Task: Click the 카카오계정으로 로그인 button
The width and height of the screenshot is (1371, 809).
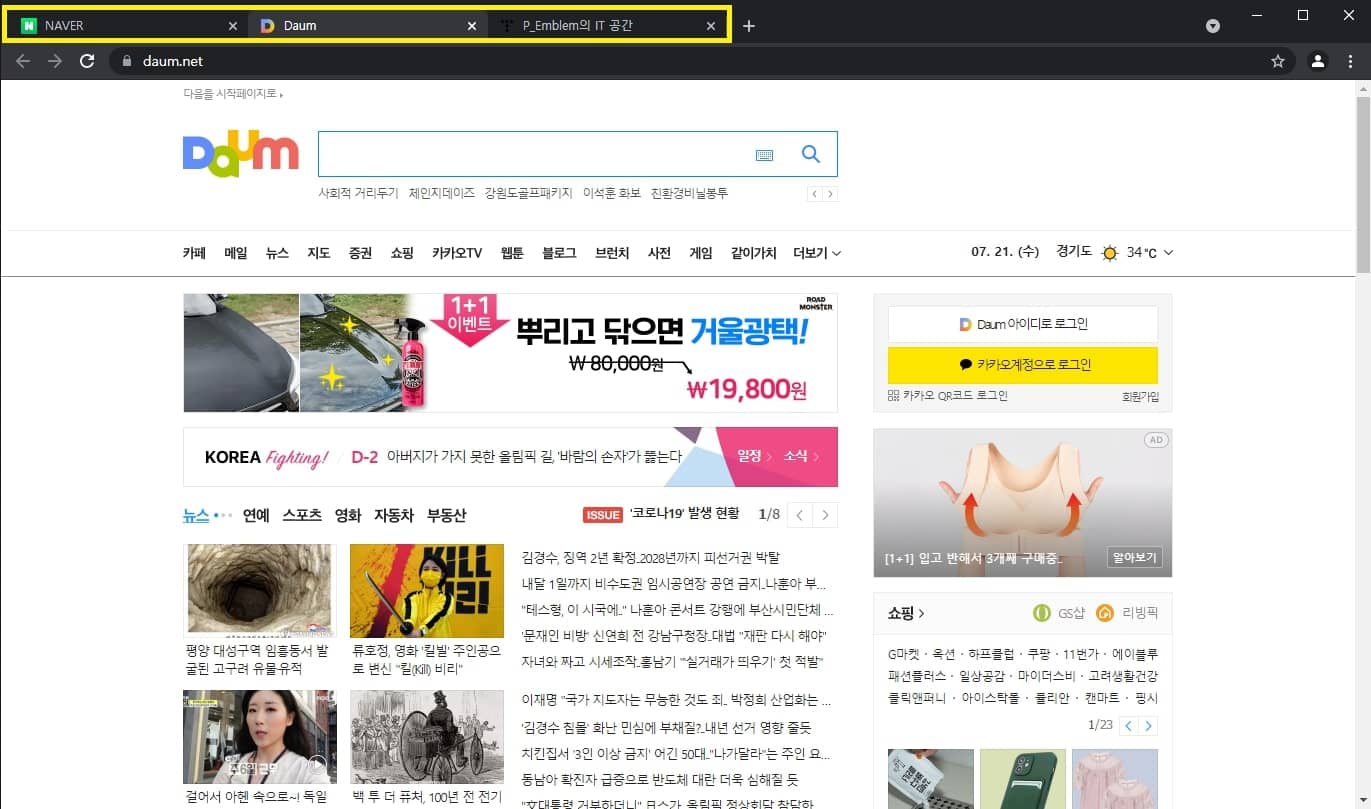Action: [x=1022, y=365]
